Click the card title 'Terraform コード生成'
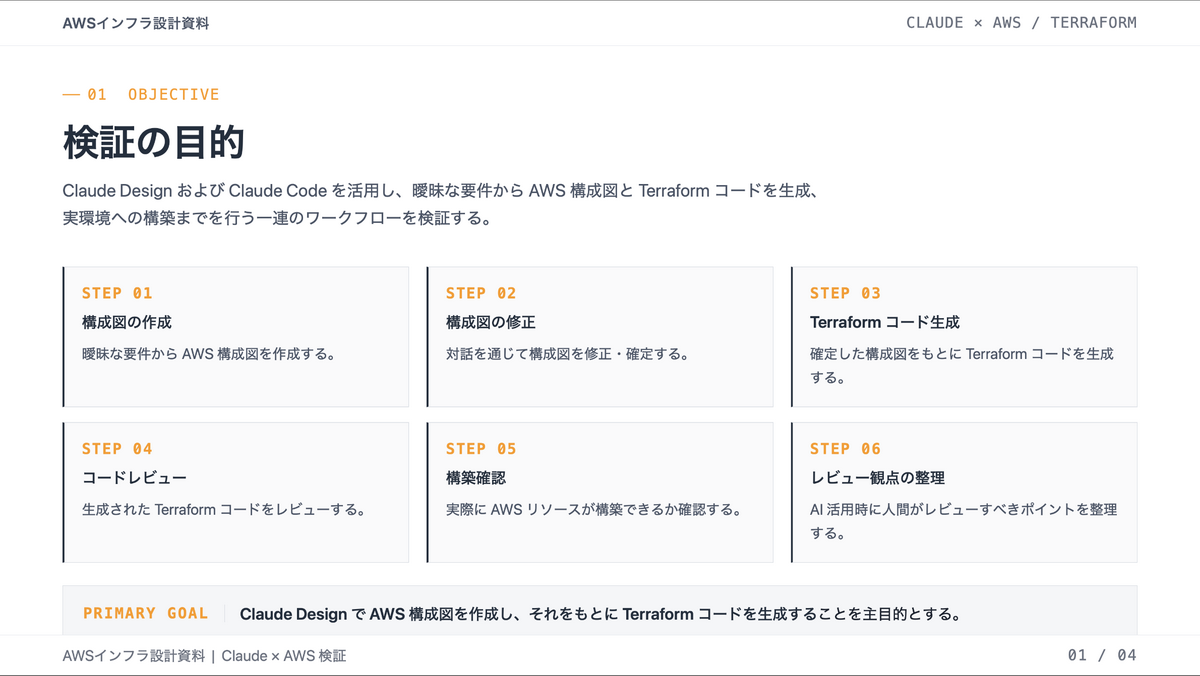This screenshot has height=676, width=1200. coord(885,322)
